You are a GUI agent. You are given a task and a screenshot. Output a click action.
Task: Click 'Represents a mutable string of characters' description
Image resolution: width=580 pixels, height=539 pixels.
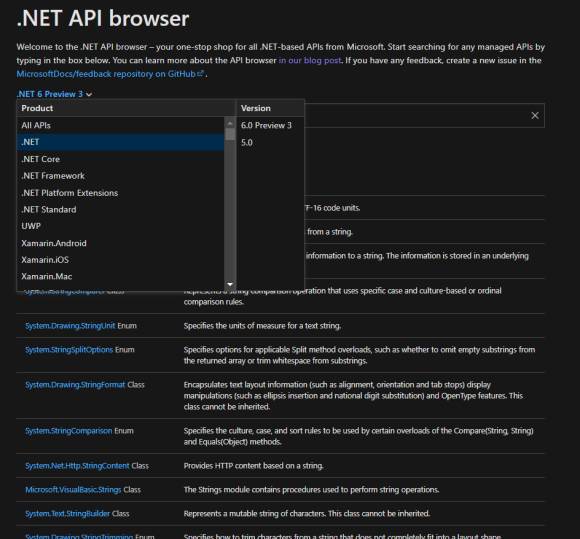[307, 513]
